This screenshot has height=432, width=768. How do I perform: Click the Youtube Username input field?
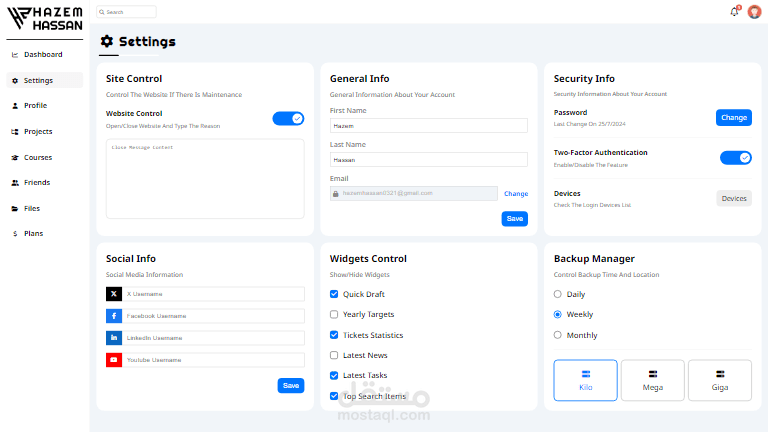tap(213, 360)
